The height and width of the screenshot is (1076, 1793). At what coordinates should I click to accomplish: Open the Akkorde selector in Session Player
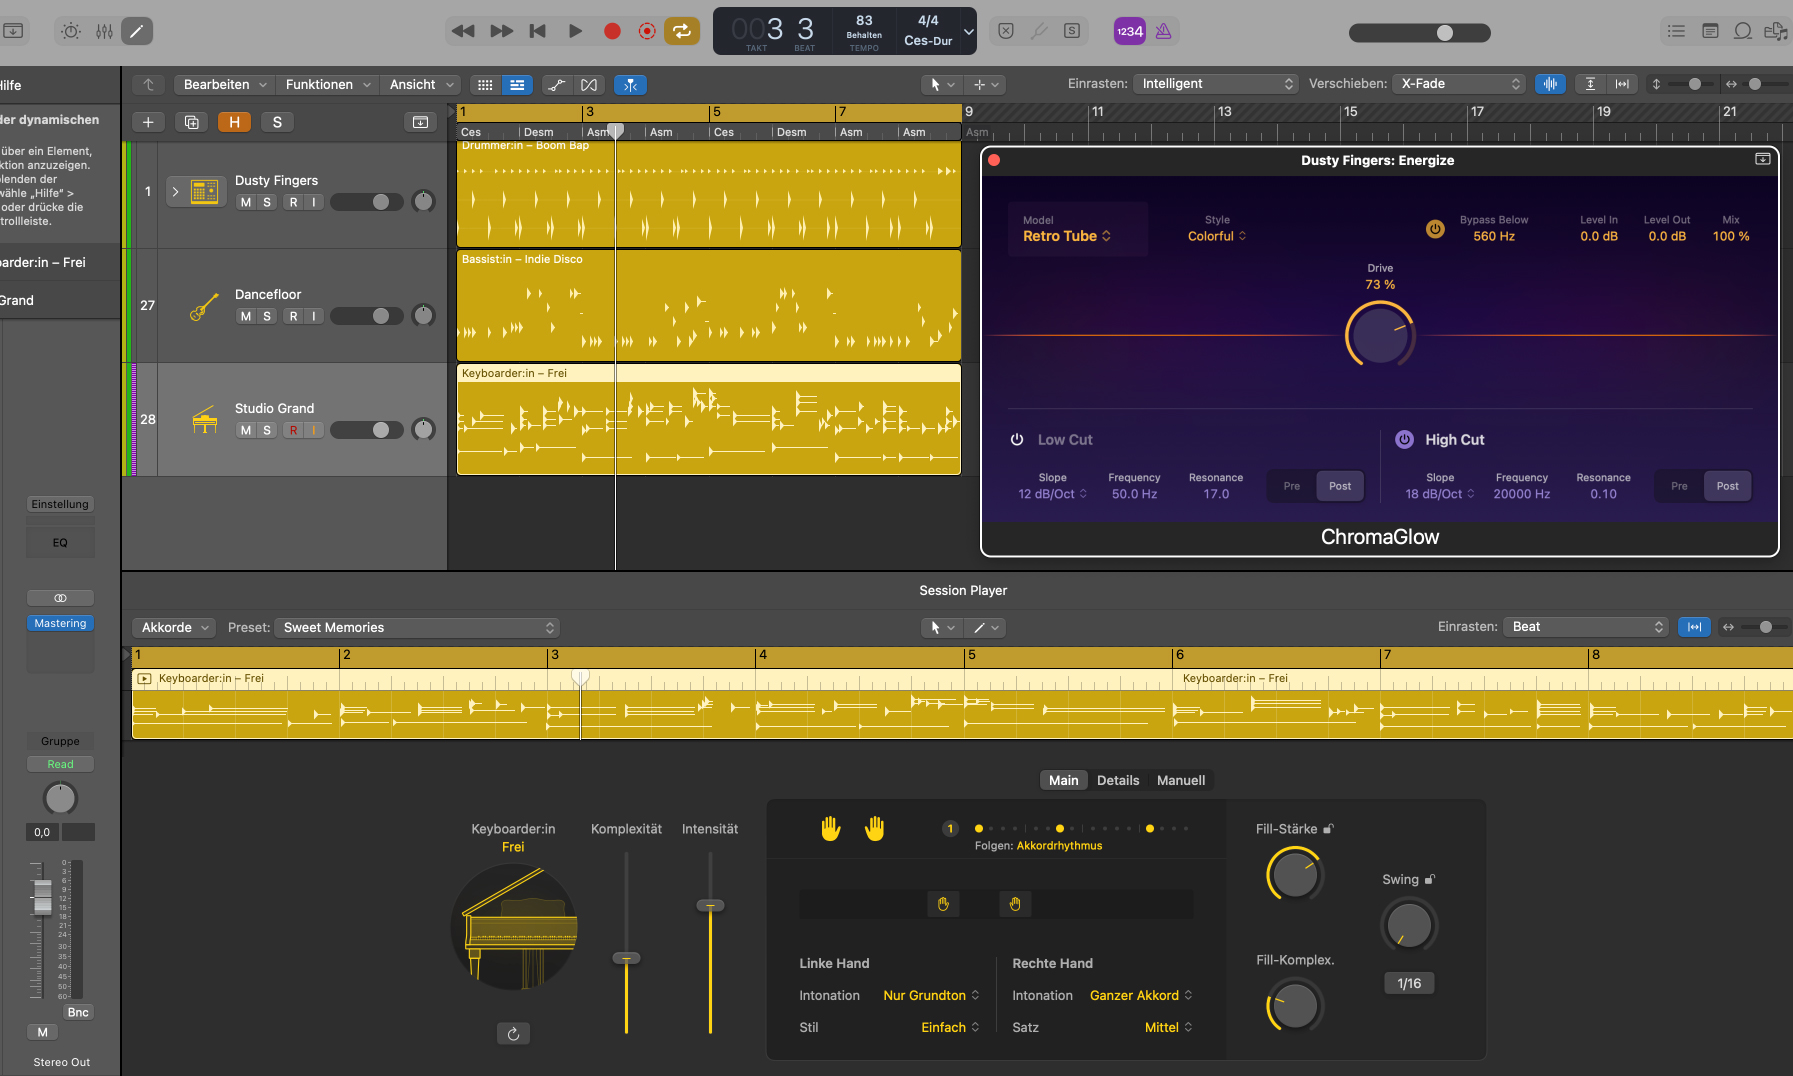pyautogui.click(x=172, y=627)
